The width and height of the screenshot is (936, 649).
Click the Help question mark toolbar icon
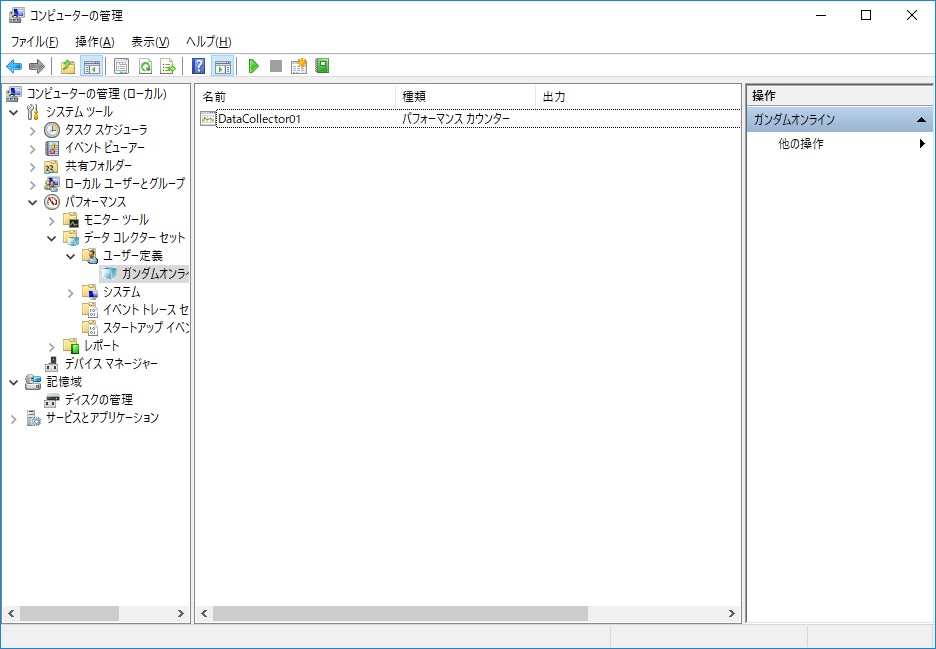pos(199,66)
